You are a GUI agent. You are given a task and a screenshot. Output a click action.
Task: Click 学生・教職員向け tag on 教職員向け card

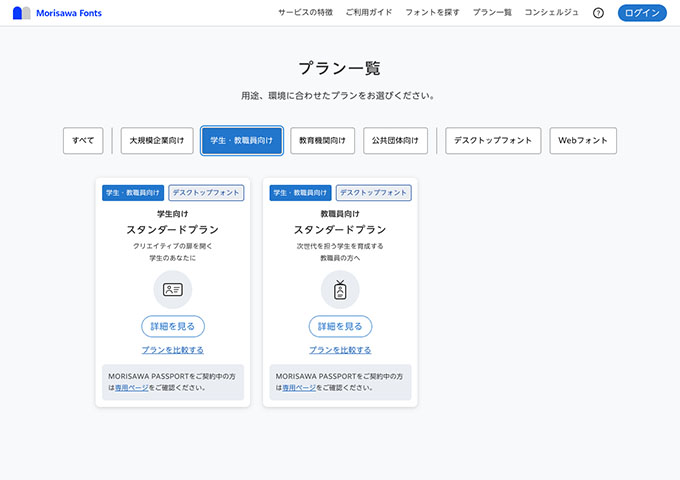point(300,193)
